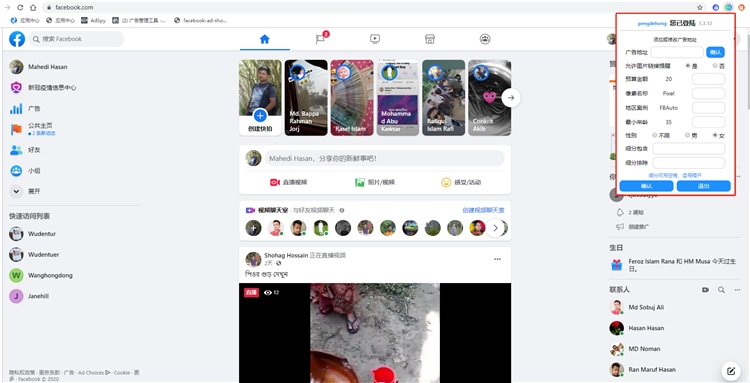Click the browser home icon

pyautogui.click(x=33, y=7)
